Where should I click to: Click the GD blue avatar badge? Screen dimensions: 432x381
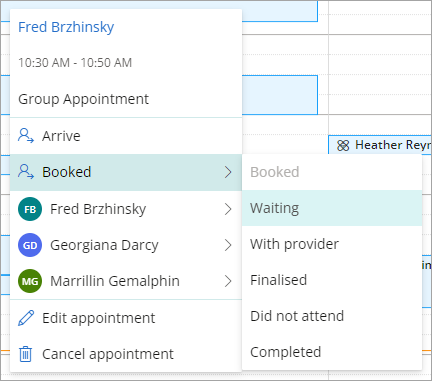tap(30, 245)
